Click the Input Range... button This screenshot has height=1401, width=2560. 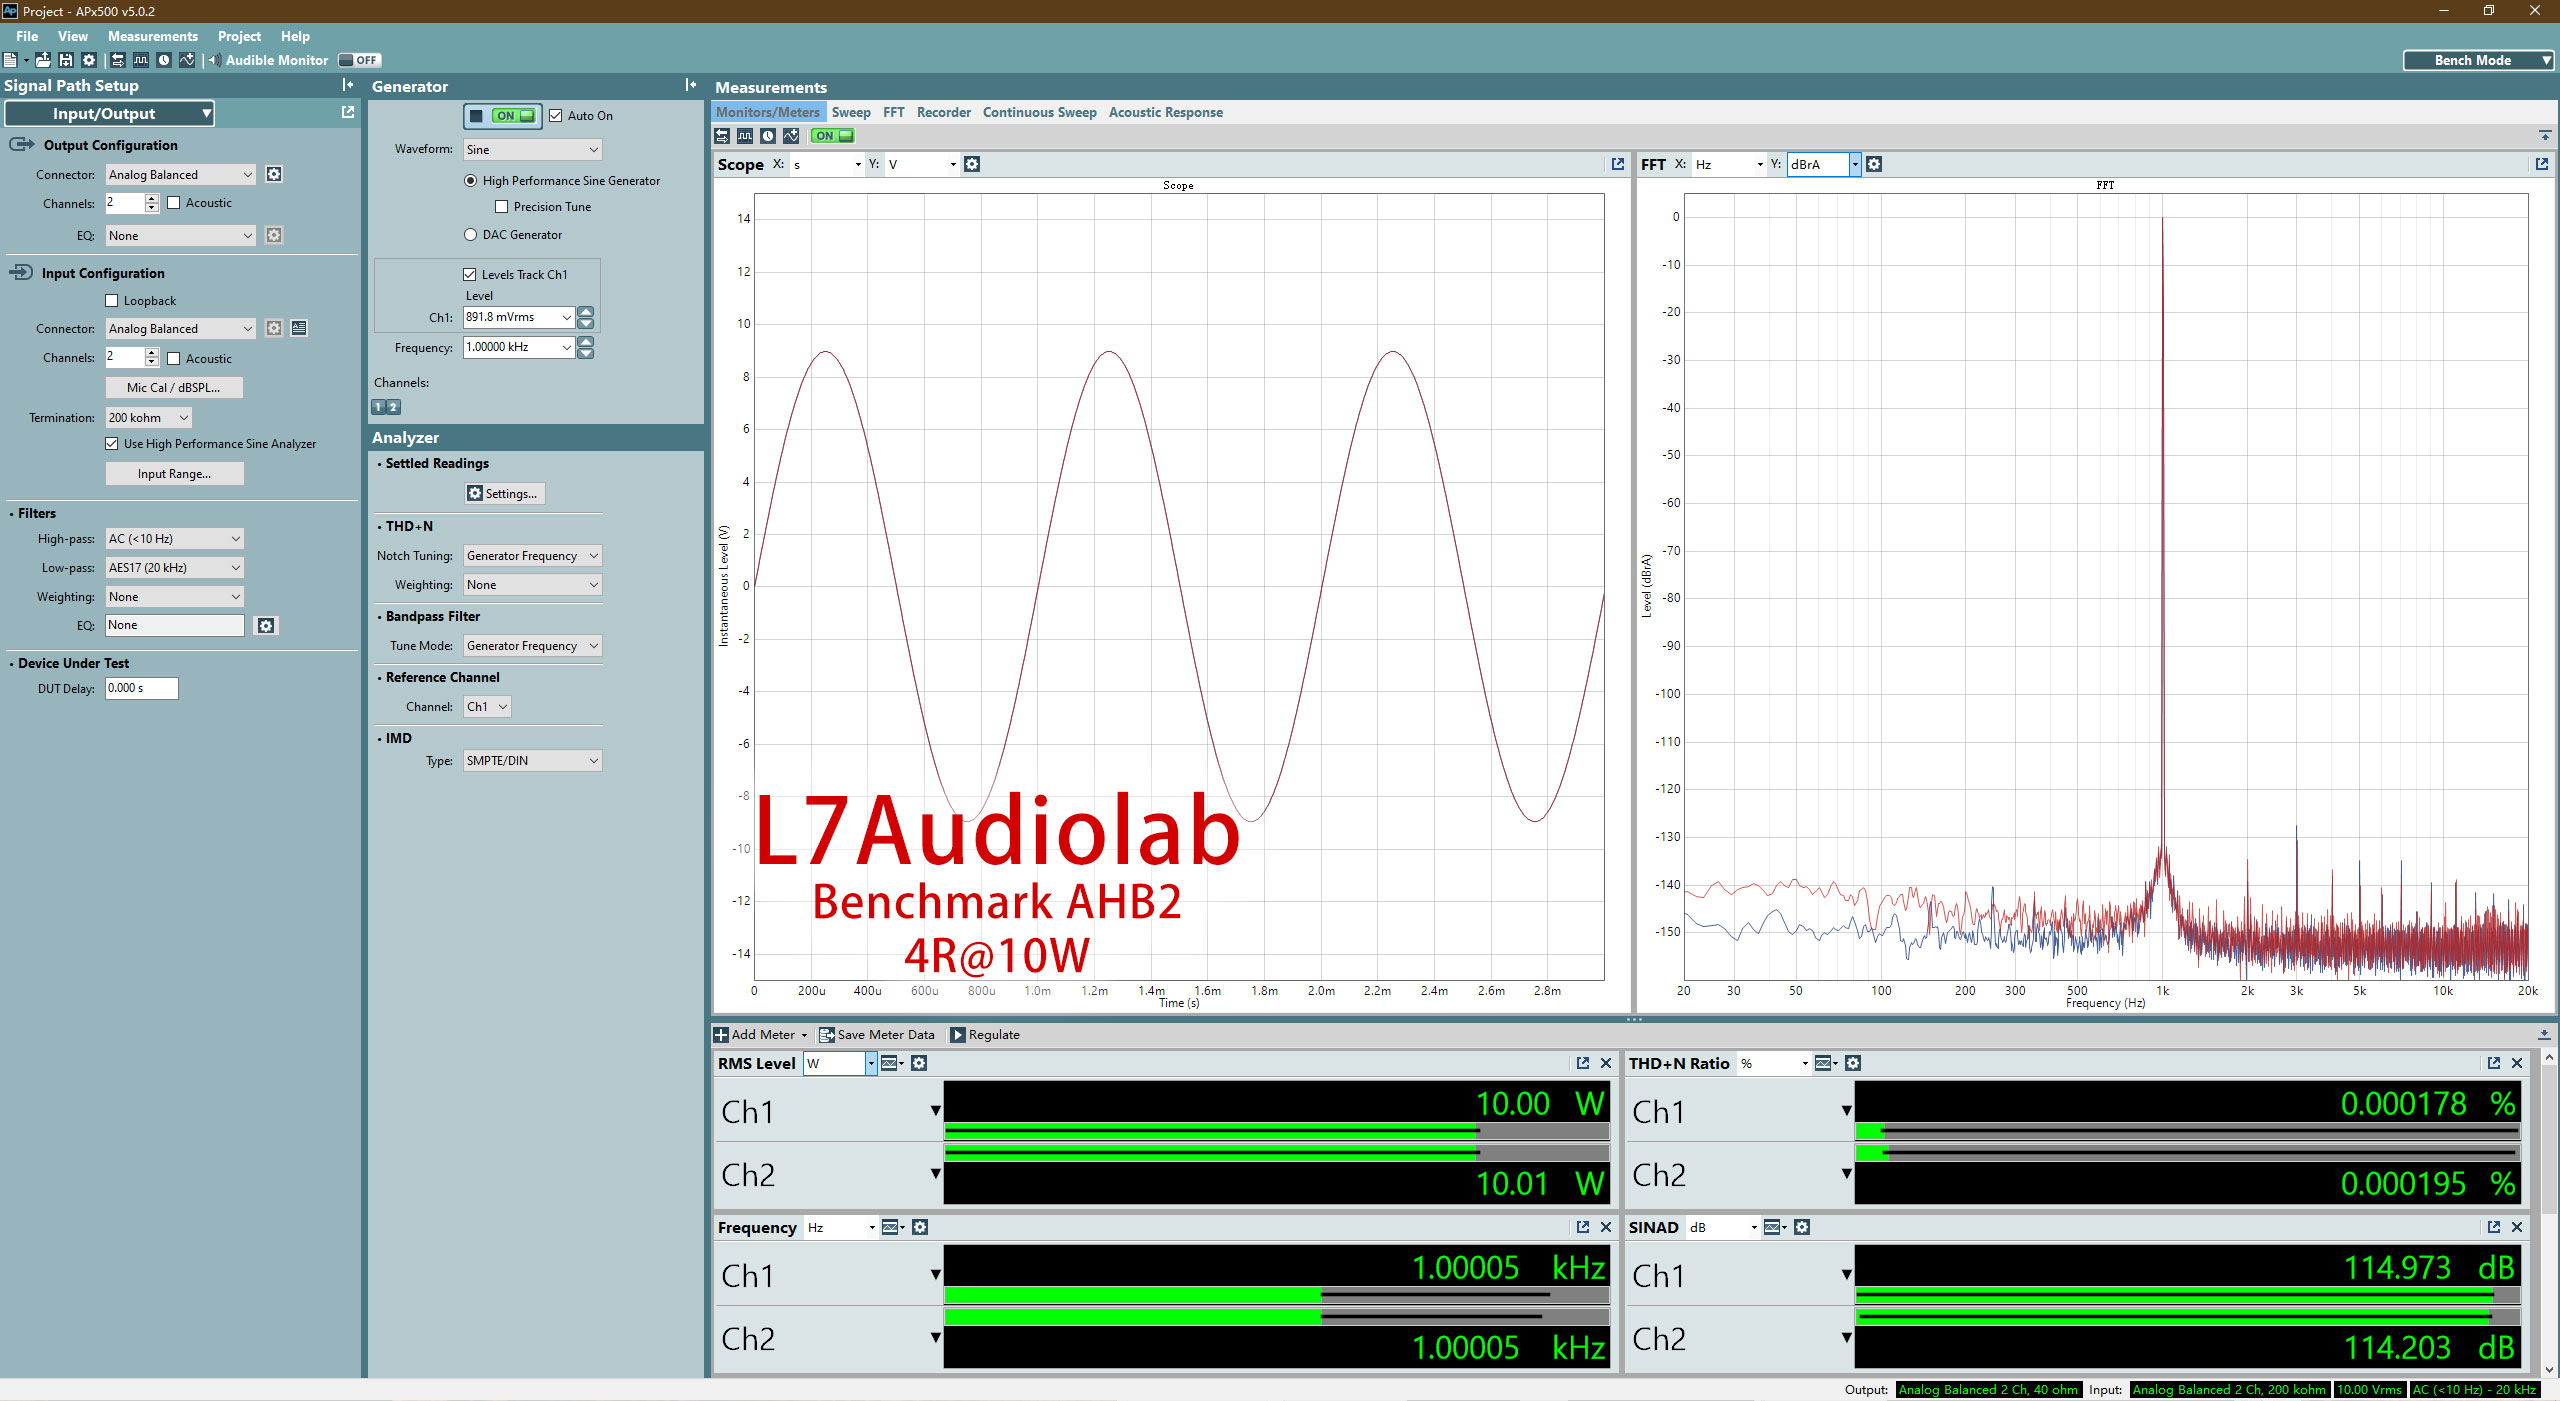(174, 474)
